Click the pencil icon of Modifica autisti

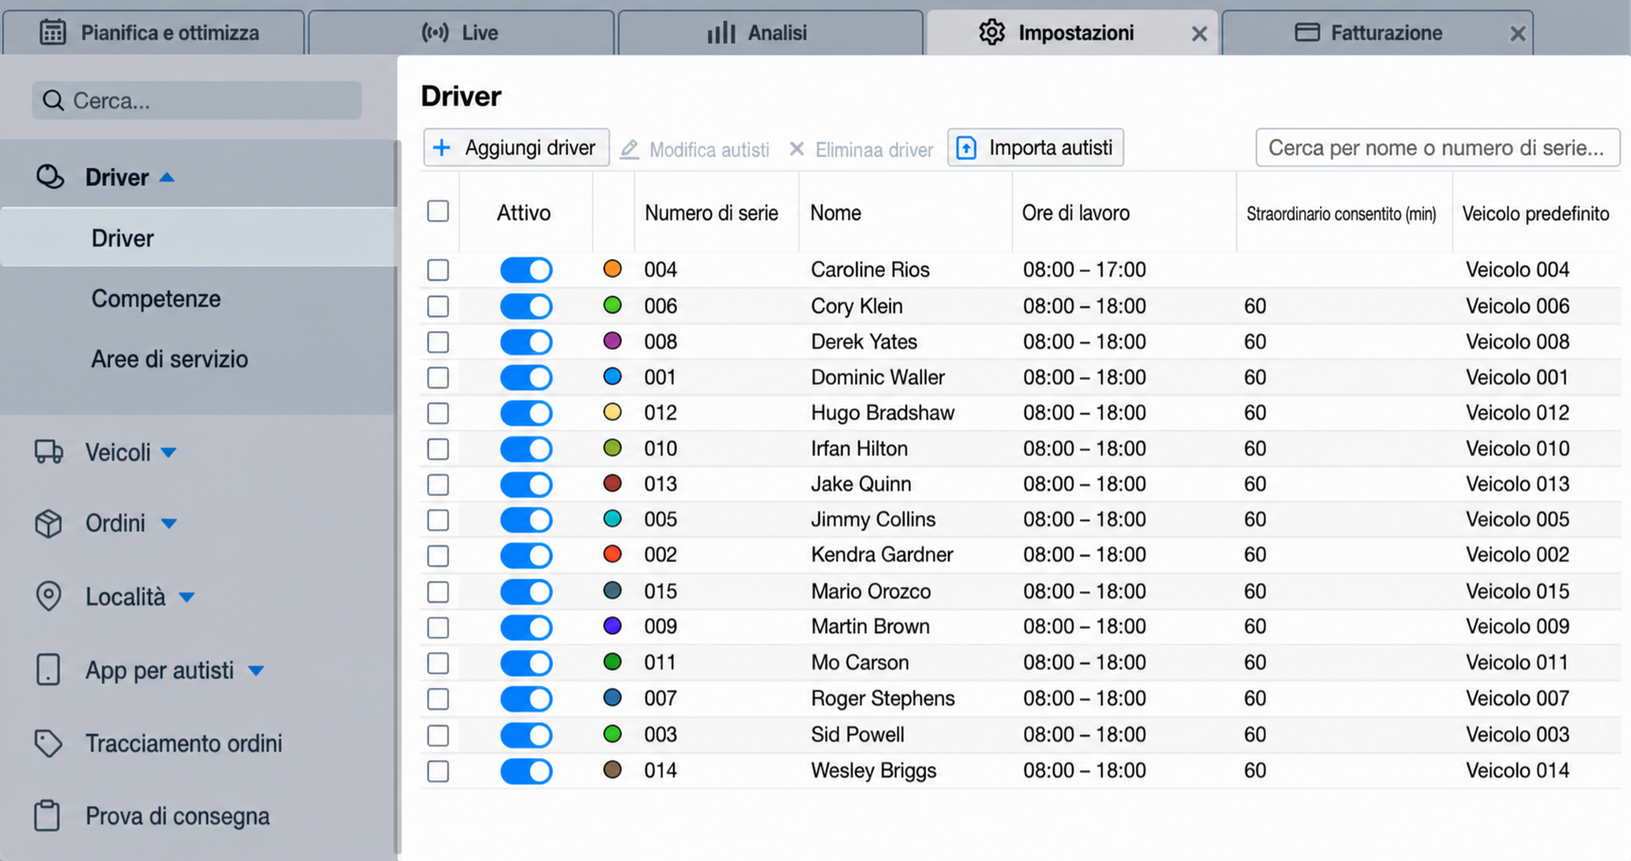pos(629,149)
